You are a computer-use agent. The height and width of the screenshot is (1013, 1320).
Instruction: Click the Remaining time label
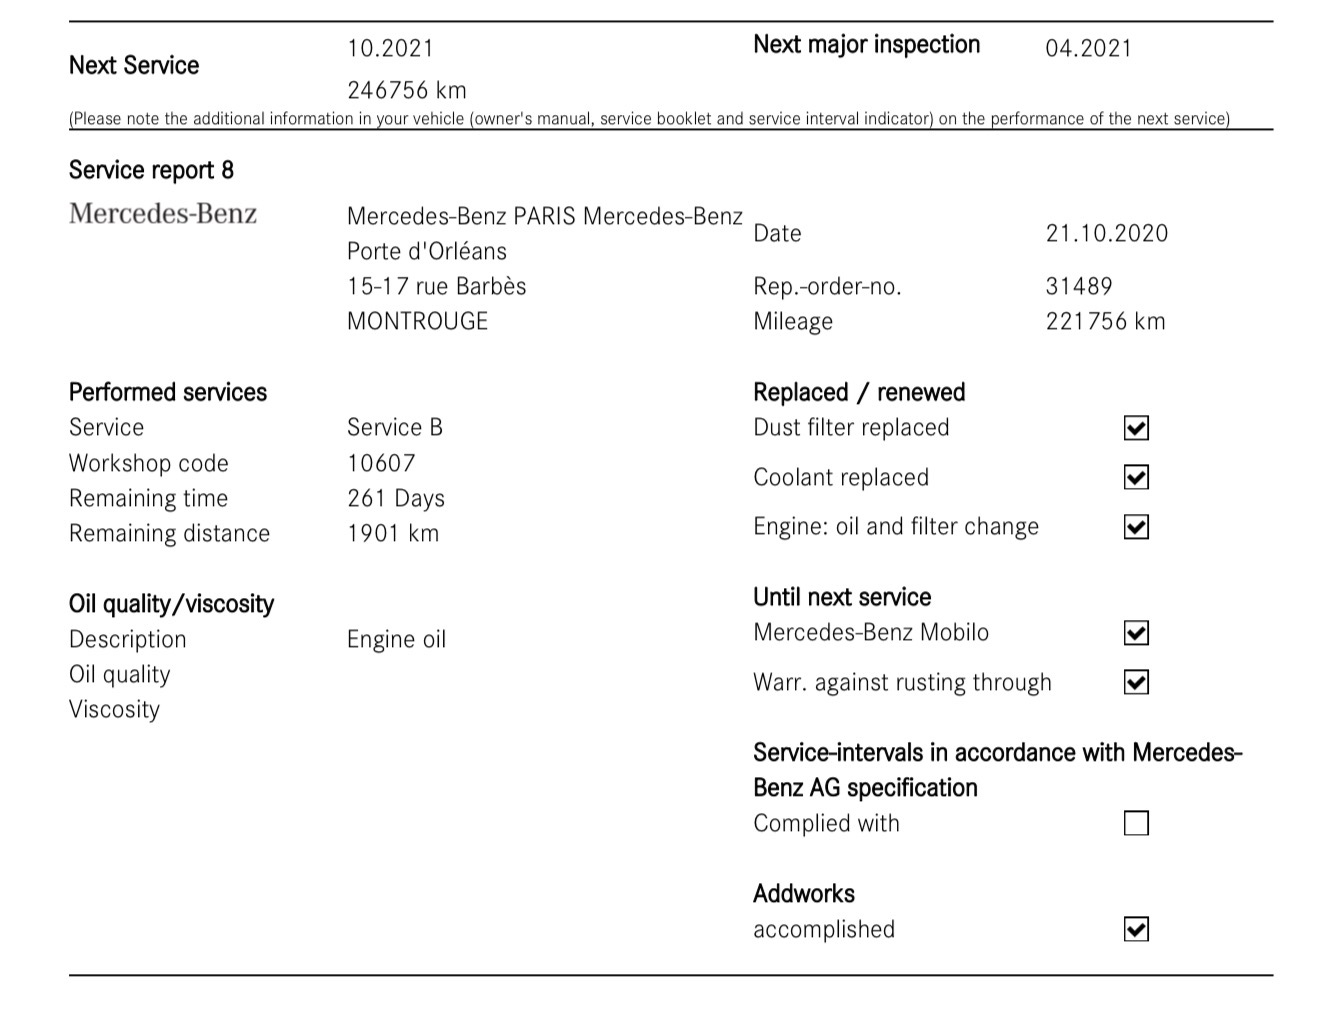coord(149,498)
